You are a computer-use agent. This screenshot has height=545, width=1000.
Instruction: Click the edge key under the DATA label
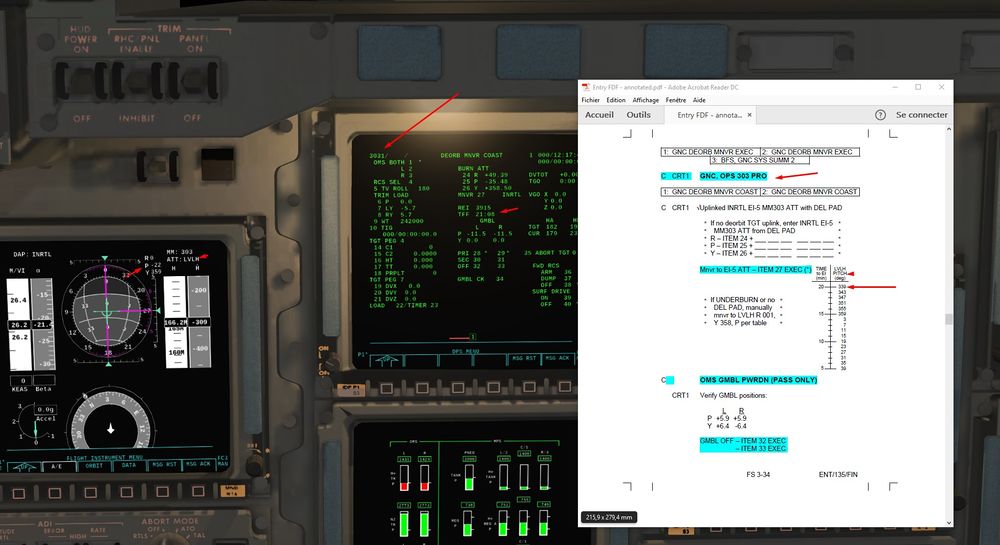126,492
